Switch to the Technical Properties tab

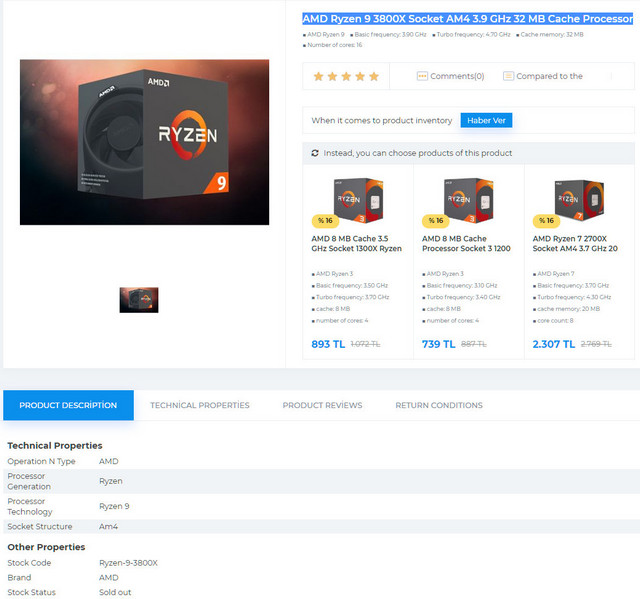pos(200,405)
